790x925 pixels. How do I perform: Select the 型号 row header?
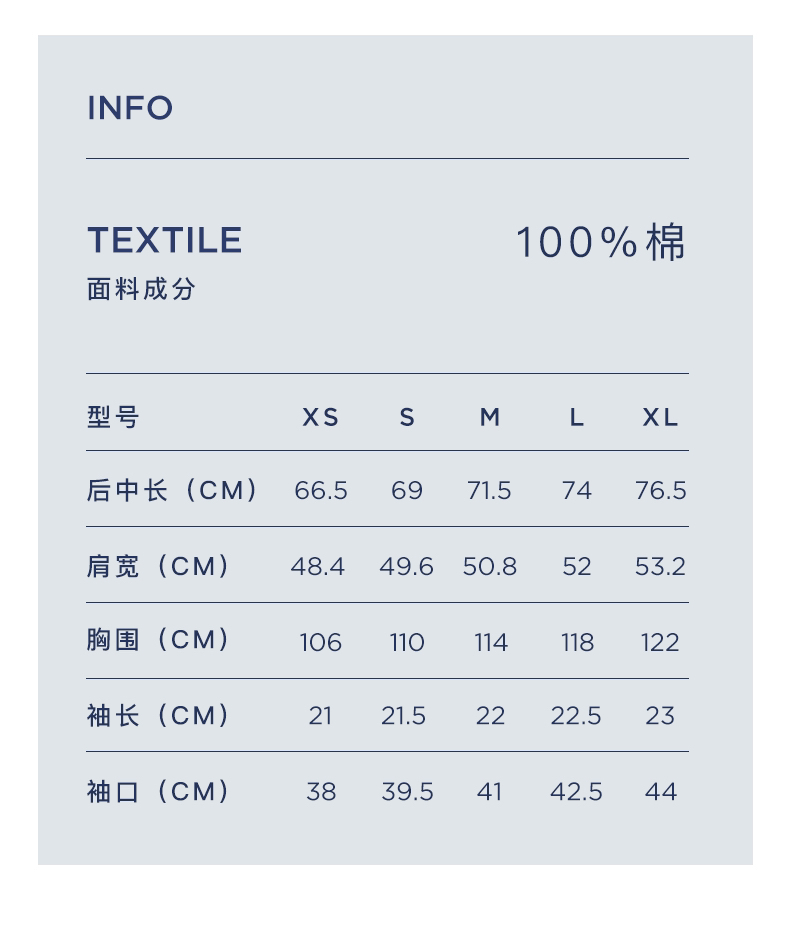[x=113, y=417]
